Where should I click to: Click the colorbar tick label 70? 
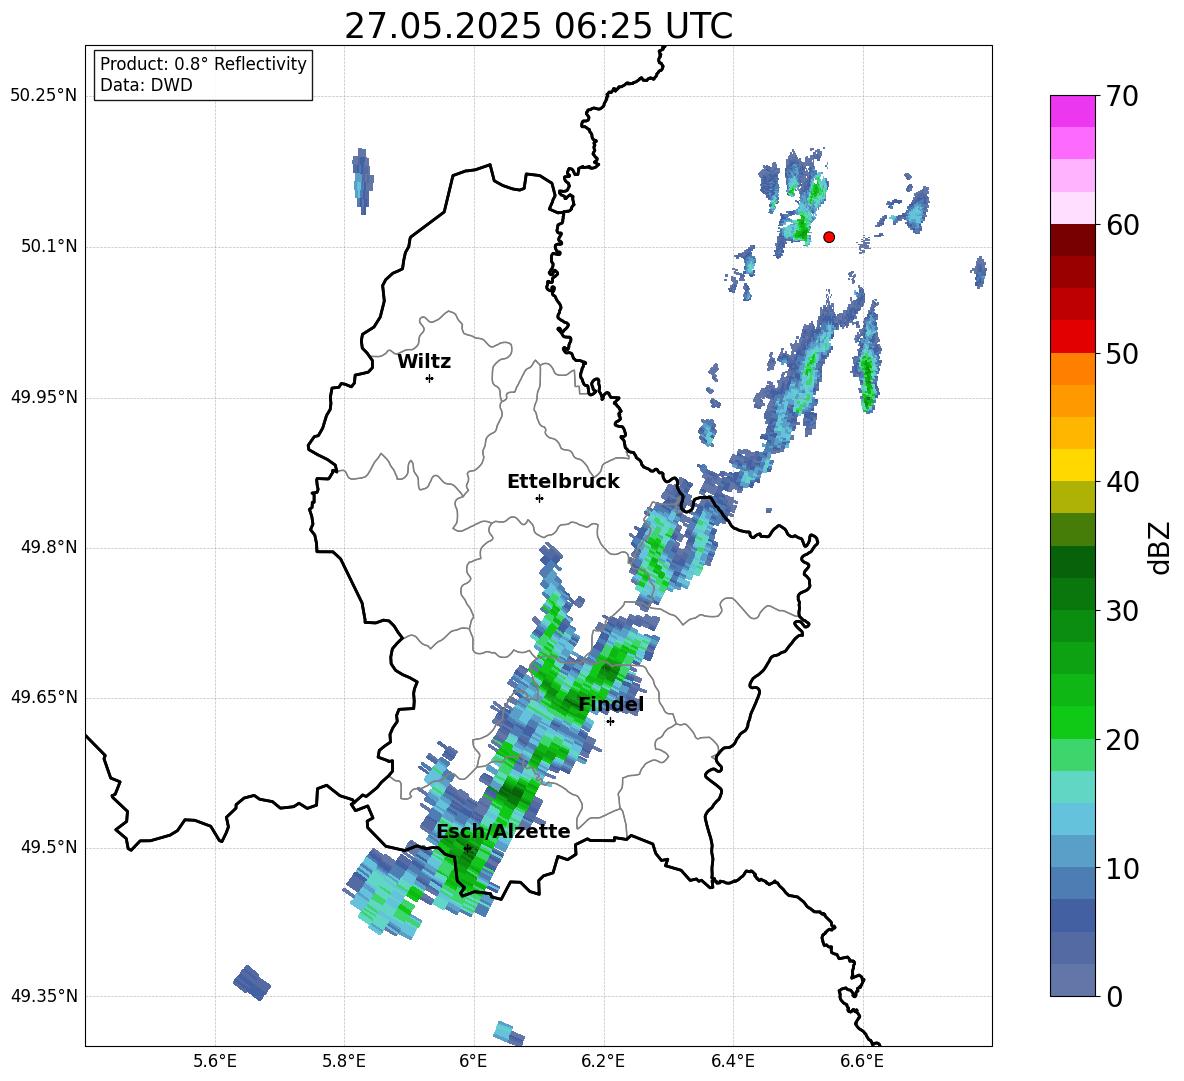click(1122, 97)
